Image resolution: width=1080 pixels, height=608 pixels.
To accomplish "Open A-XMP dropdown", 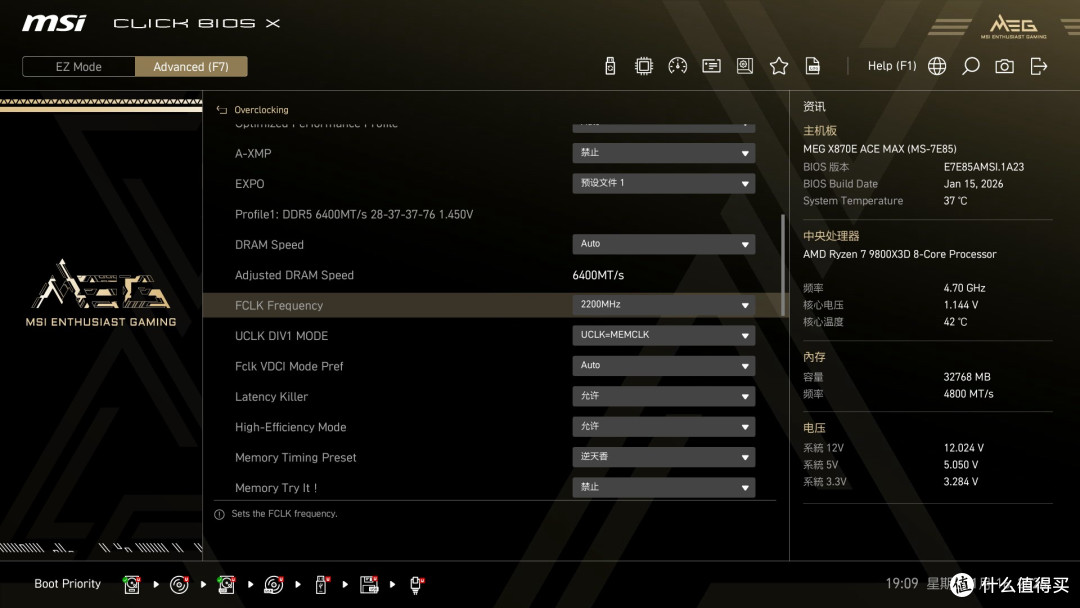I will (663, 153).
